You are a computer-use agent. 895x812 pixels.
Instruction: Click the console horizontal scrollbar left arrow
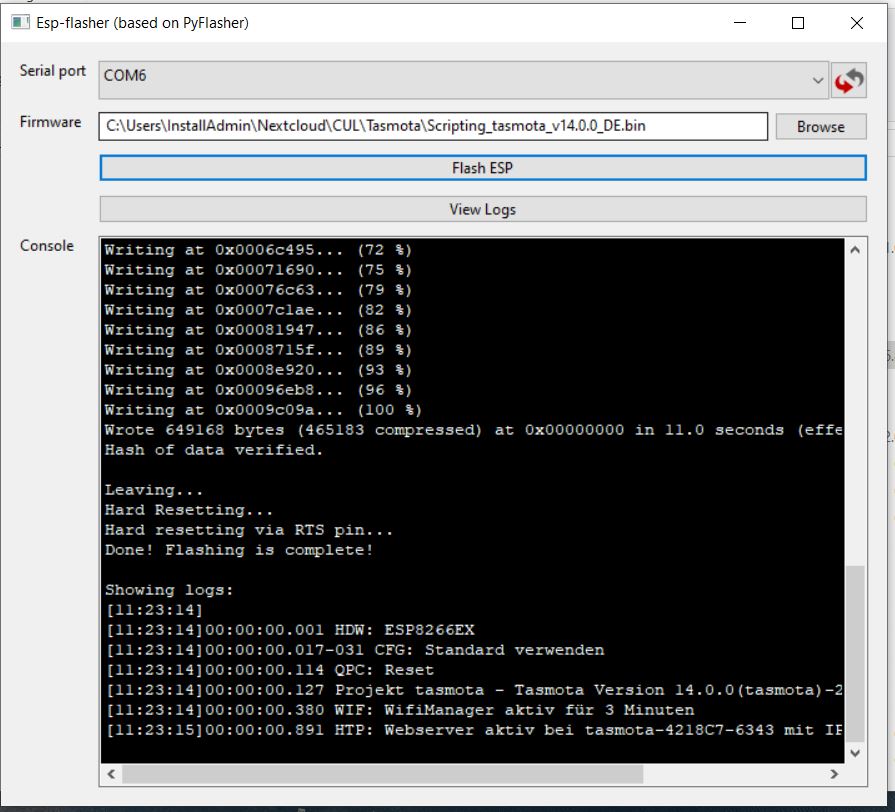(111, 774)
